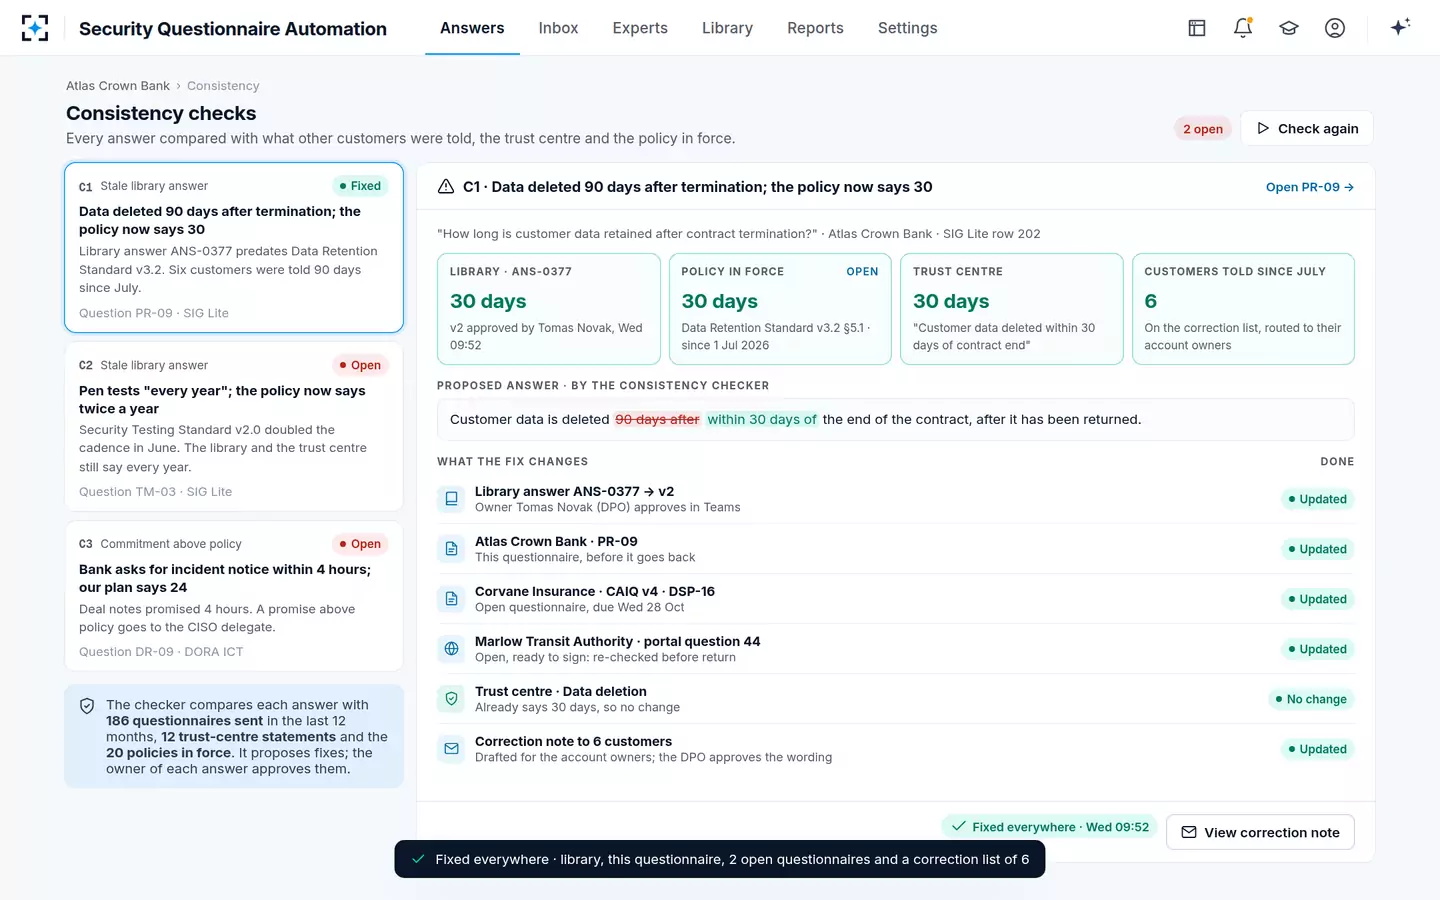This screenshot has width=1440, height=900.
Task: Click the book icon for Library answer ANS-0377
Action: [451, 499]
